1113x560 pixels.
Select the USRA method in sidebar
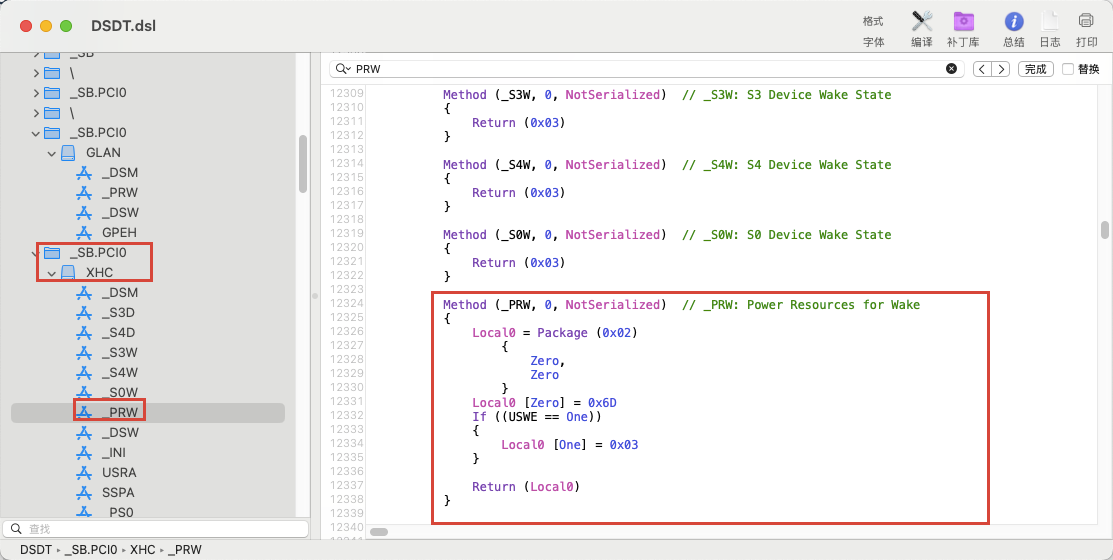pos(119,472)
